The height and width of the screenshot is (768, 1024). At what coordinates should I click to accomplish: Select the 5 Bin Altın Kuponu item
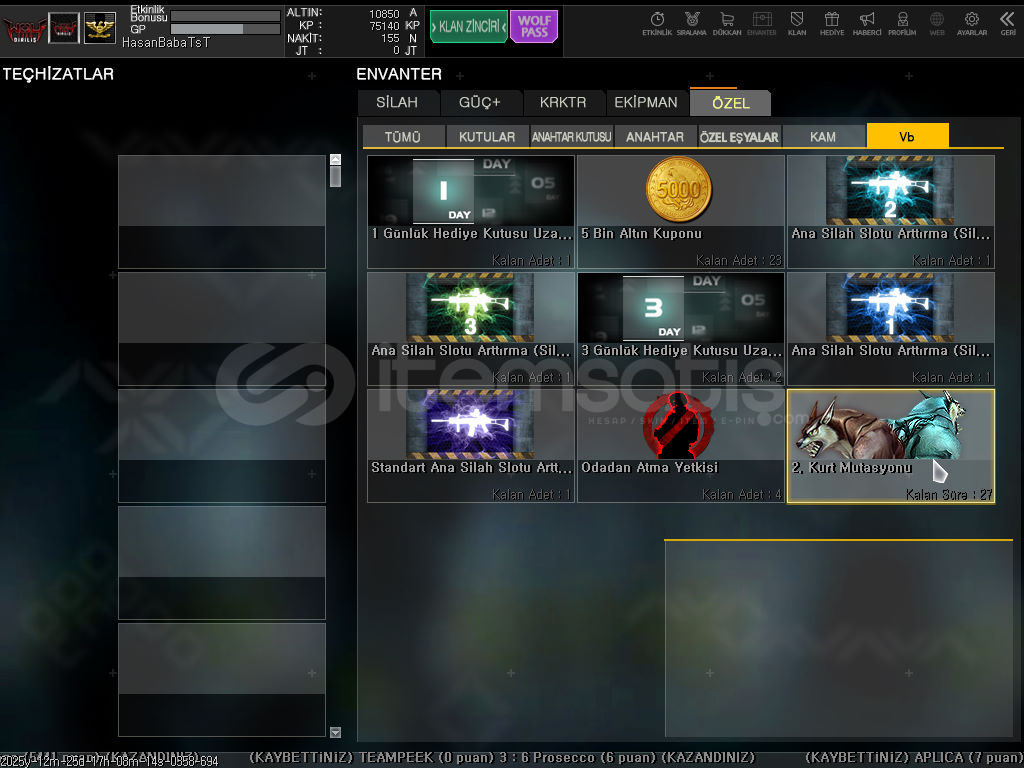click(x=680, y=211)
